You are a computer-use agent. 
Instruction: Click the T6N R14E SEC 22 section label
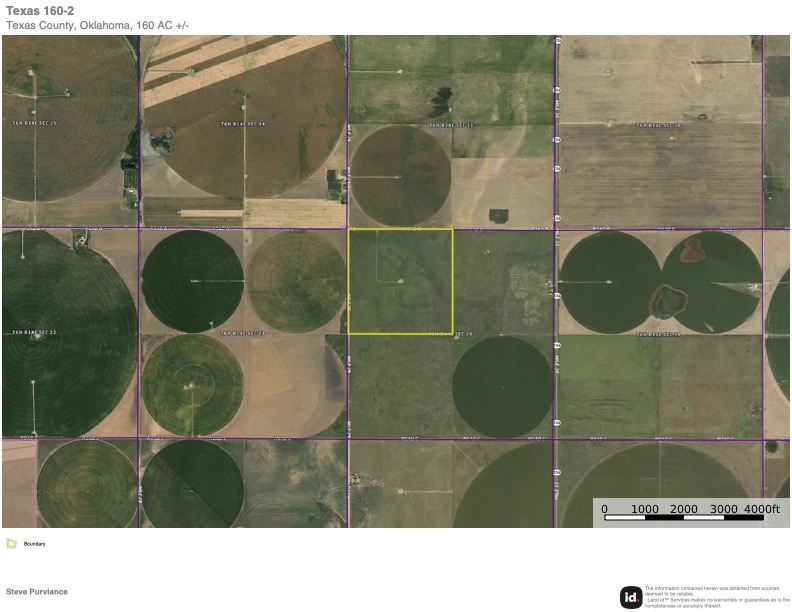click(x=34, y=332)
